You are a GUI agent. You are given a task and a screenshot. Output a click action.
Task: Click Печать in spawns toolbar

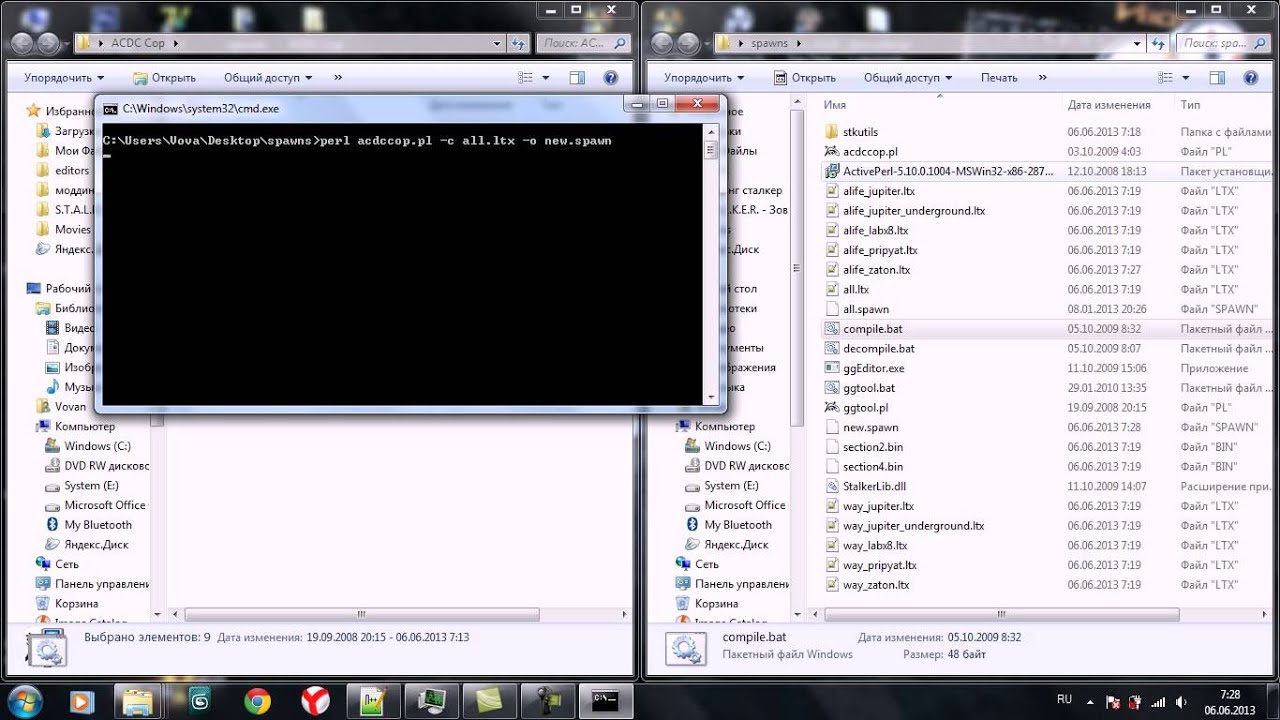[x=999, y=78]
